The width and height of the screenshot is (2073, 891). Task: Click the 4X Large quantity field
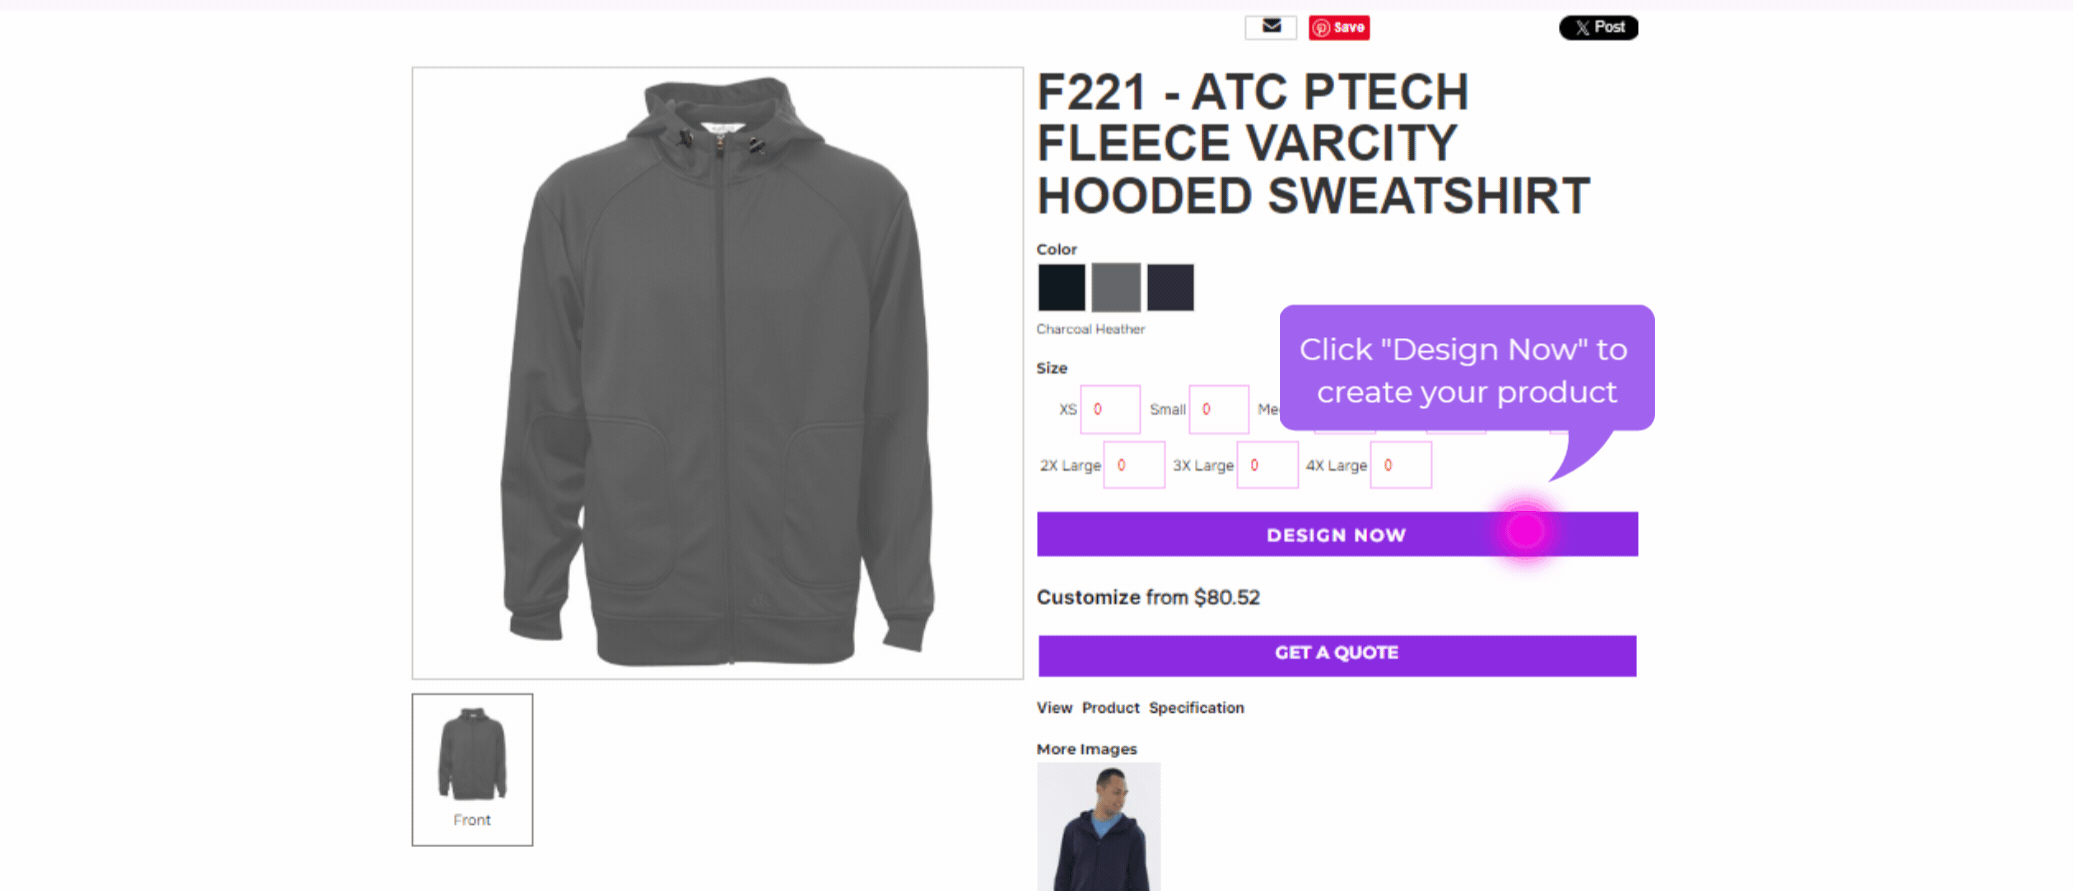[1400, 466]
